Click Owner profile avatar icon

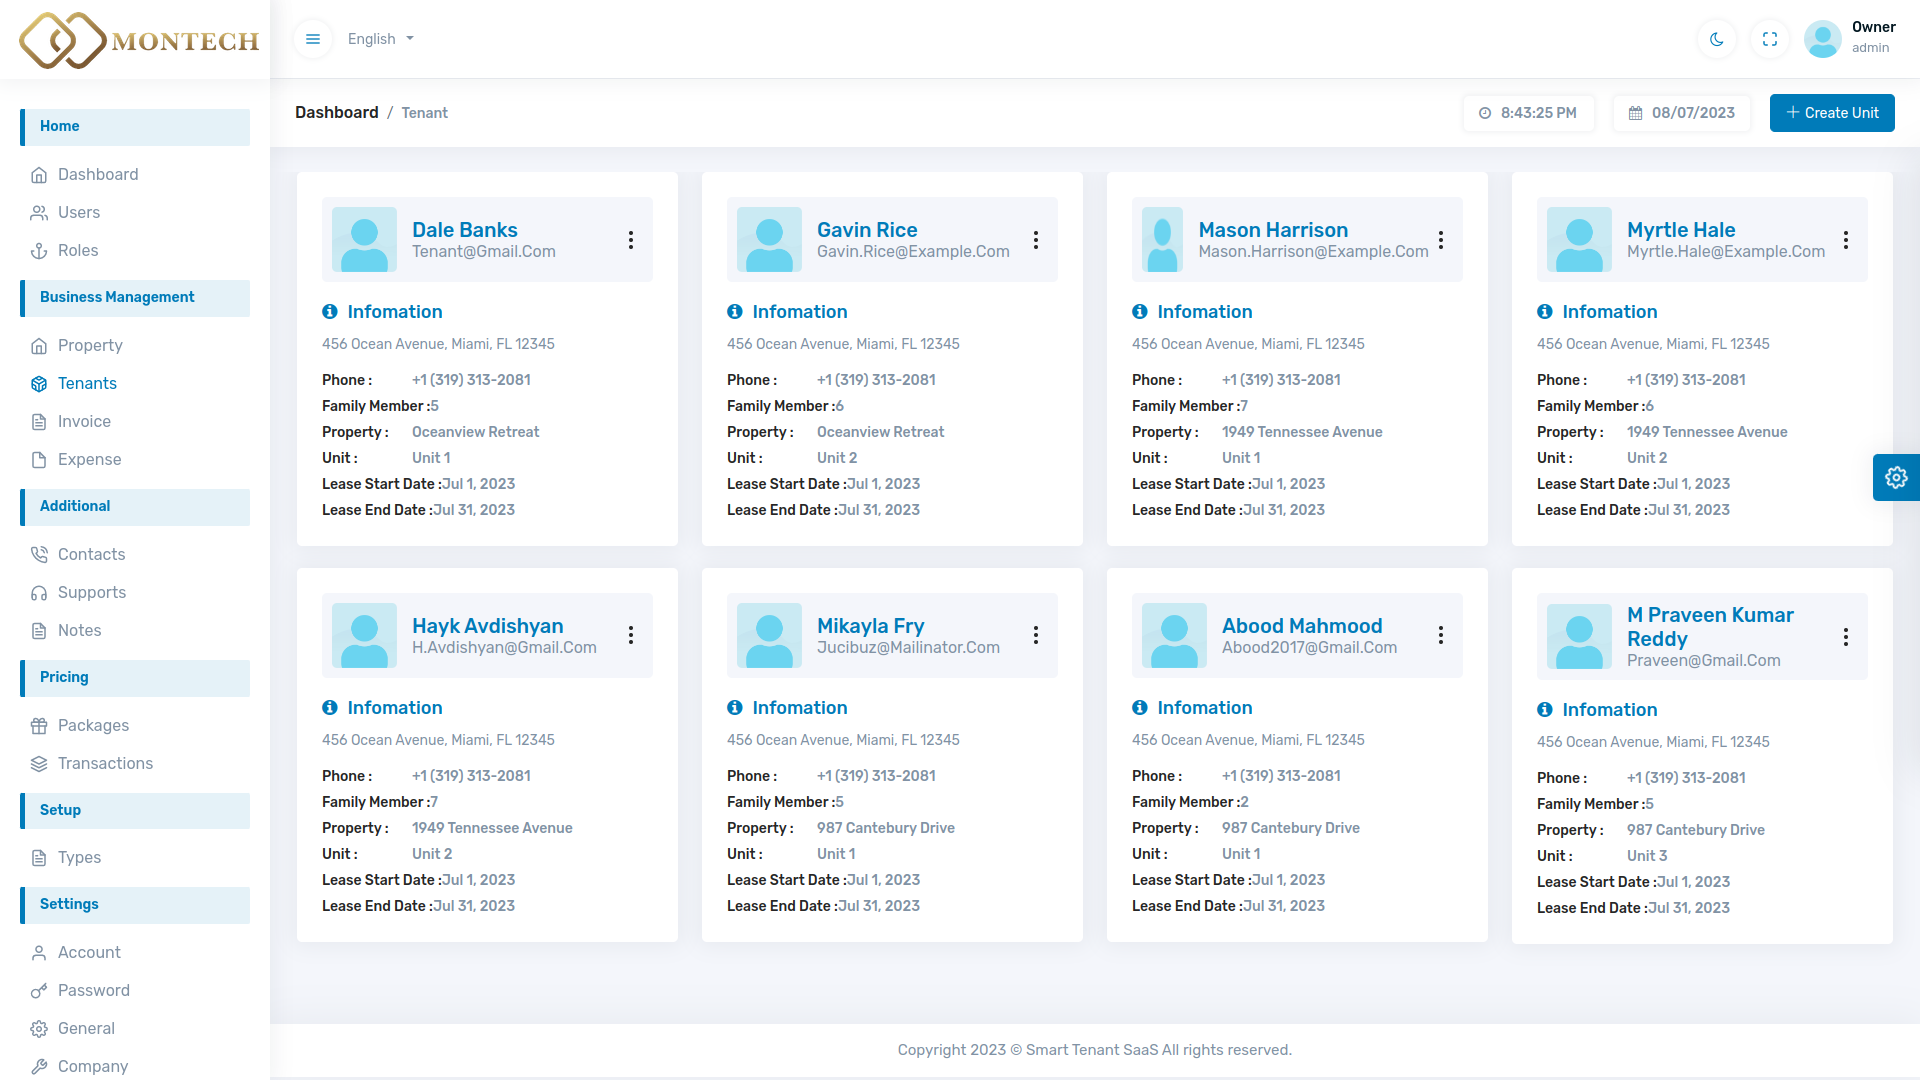(1822, 39)
